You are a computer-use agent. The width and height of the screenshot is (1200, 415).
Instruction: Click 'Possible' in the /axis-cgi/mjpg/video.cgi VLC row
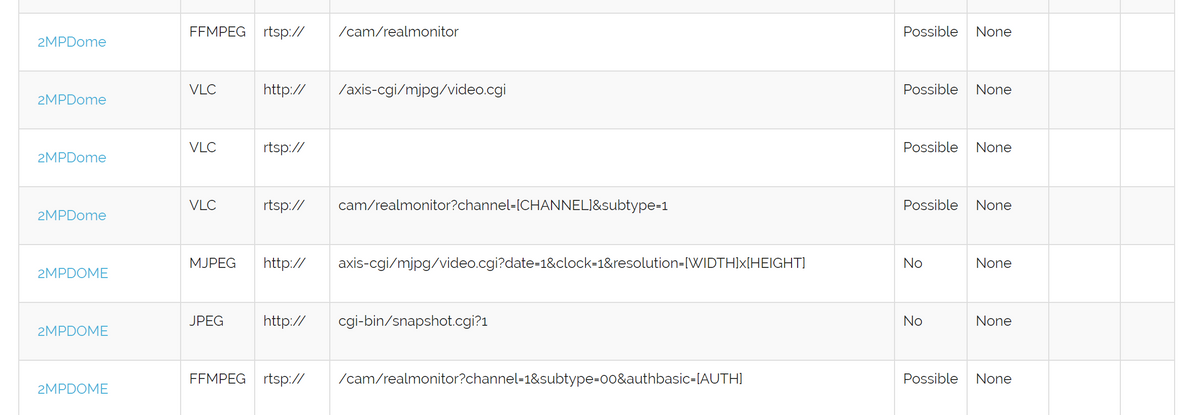click(930, 90)
